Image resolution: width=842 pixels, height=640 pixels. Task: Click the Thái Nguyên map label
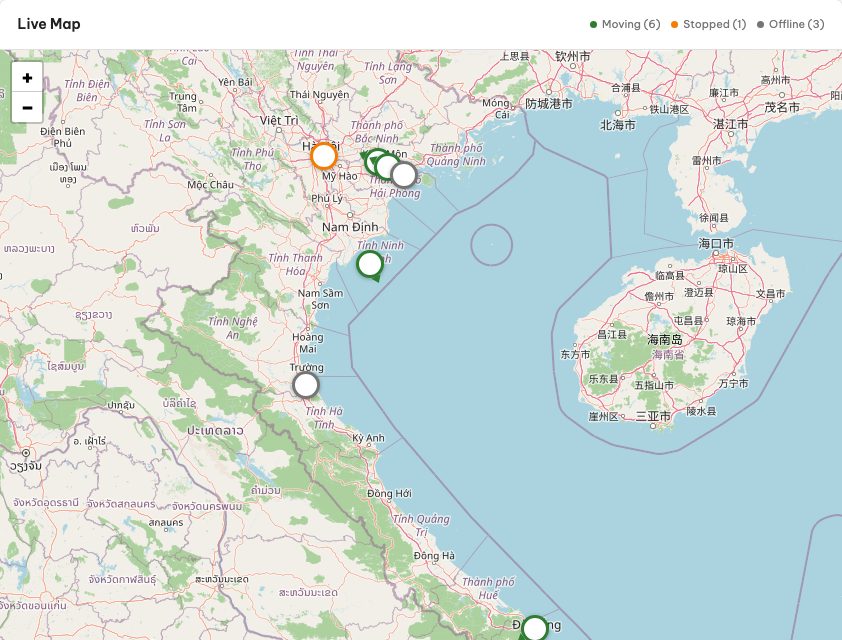(x=320, y=94)
